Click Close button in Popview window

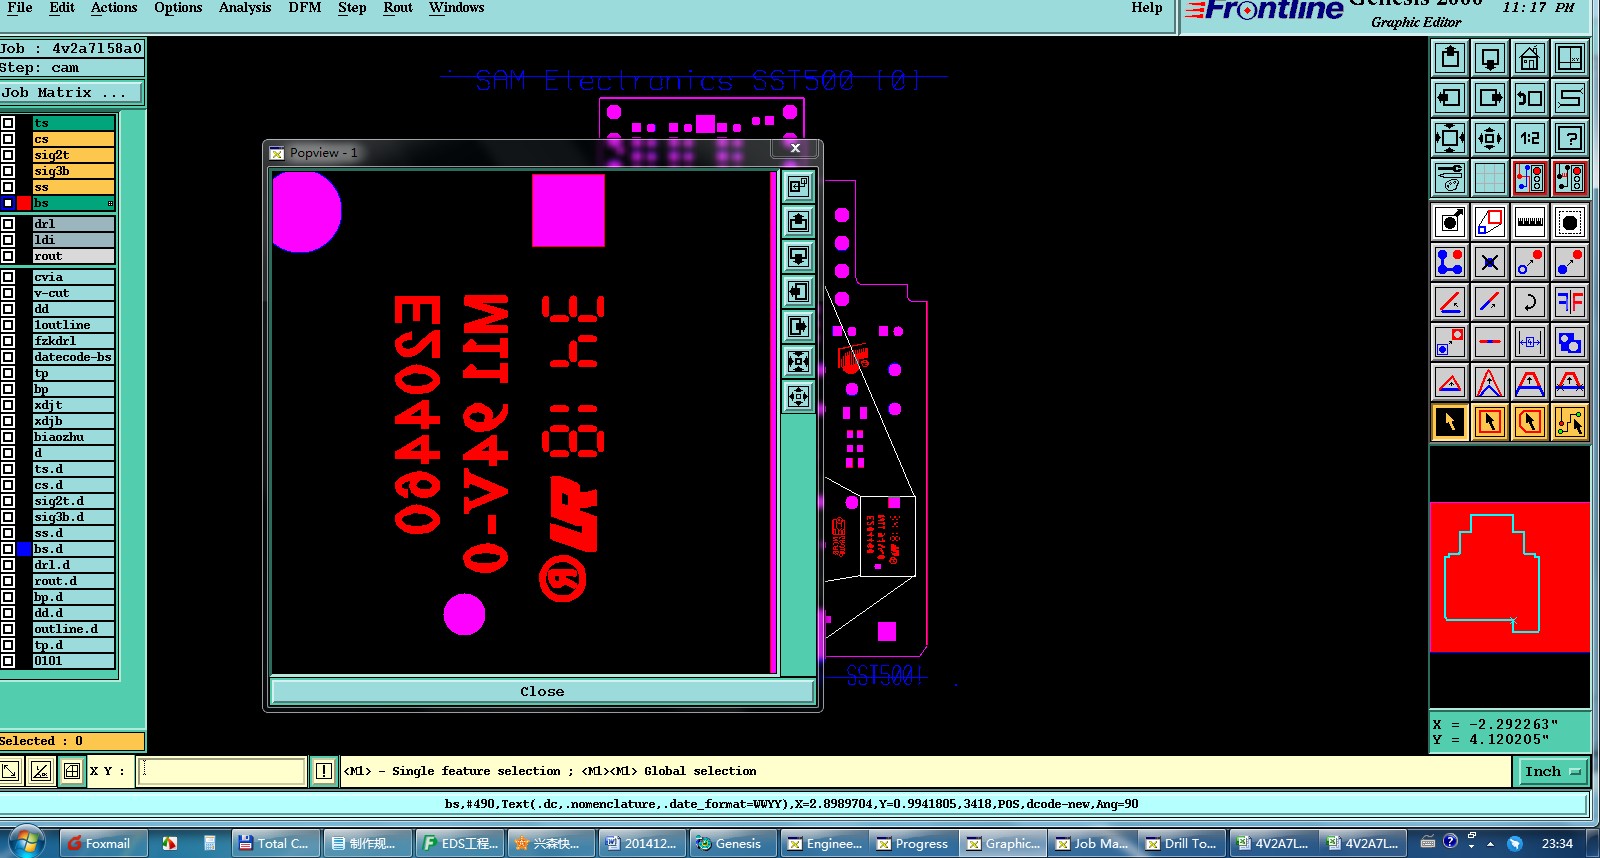click(542, 691)
